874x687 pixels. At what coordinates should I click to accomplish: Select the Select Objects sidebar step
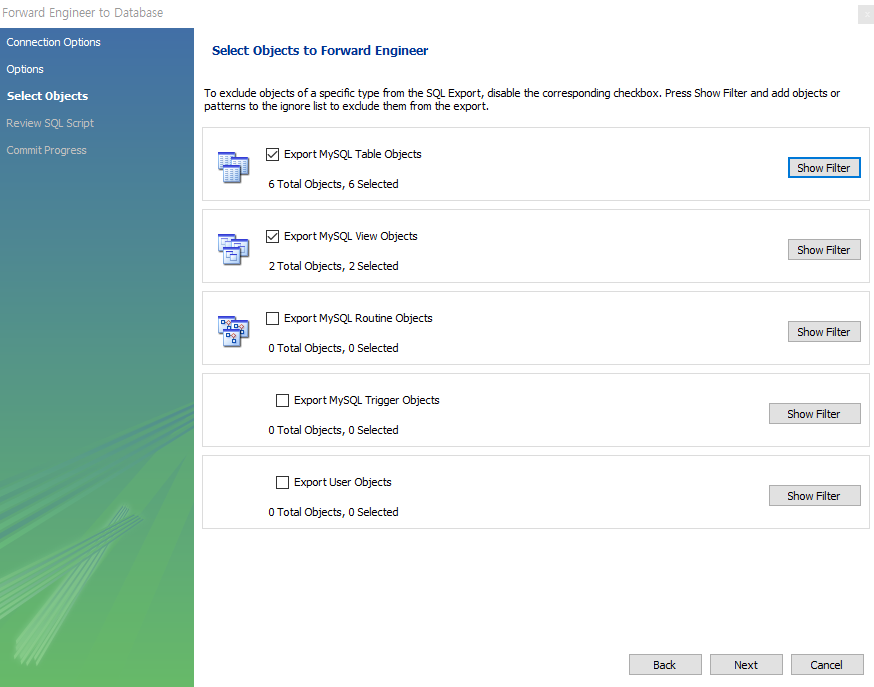coord(47,96)
